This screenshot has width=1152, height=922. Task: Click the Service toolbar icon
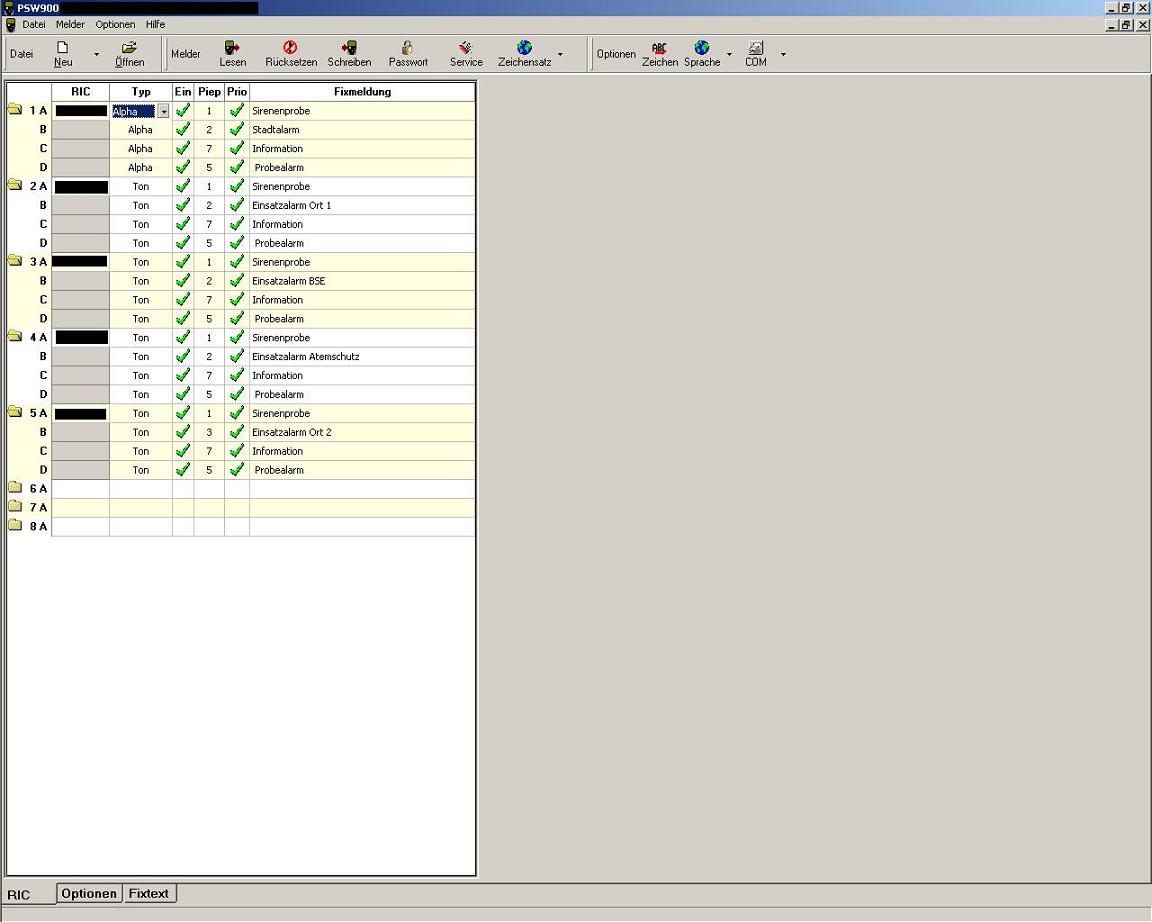tap(466, 48)
